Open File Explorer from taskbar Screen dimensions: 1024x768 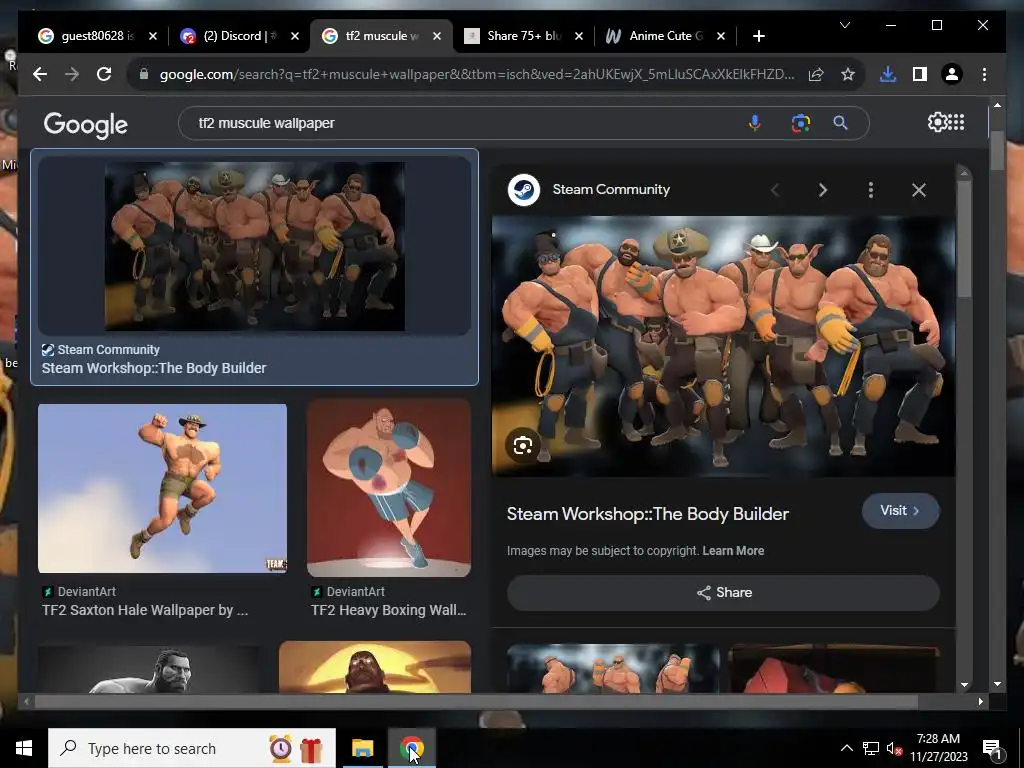click(362, 748)
